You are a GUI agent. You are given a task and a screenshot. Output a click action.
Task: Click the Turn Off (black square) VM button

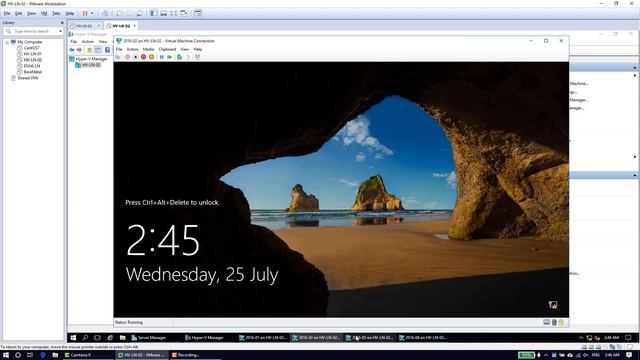tap(136, 57)
